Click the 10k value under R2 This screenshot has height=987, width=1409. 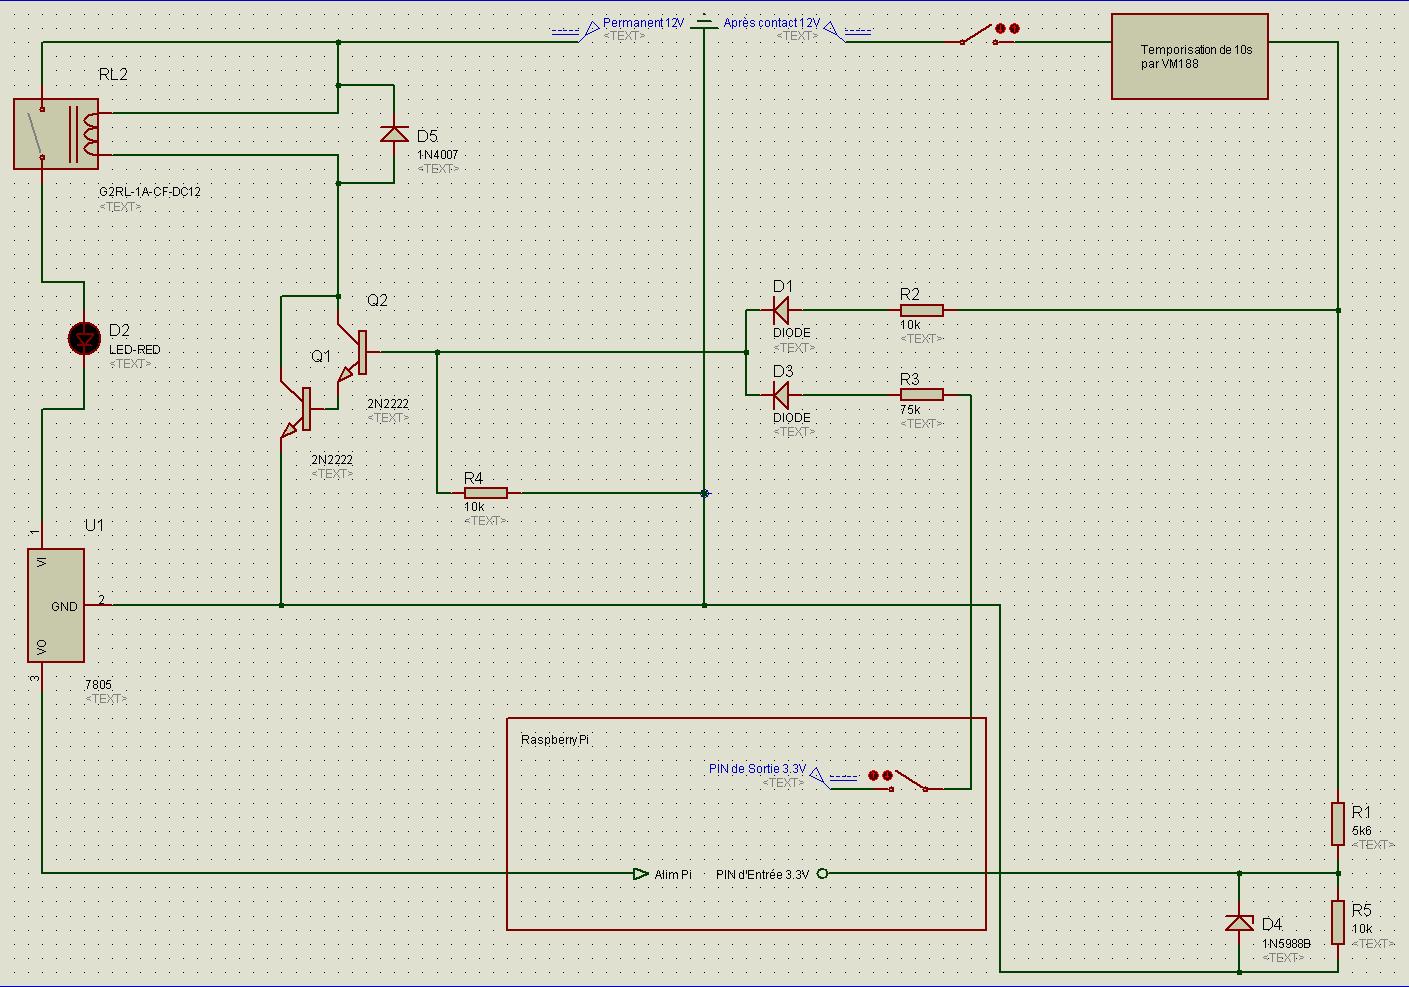pos(910,325)
